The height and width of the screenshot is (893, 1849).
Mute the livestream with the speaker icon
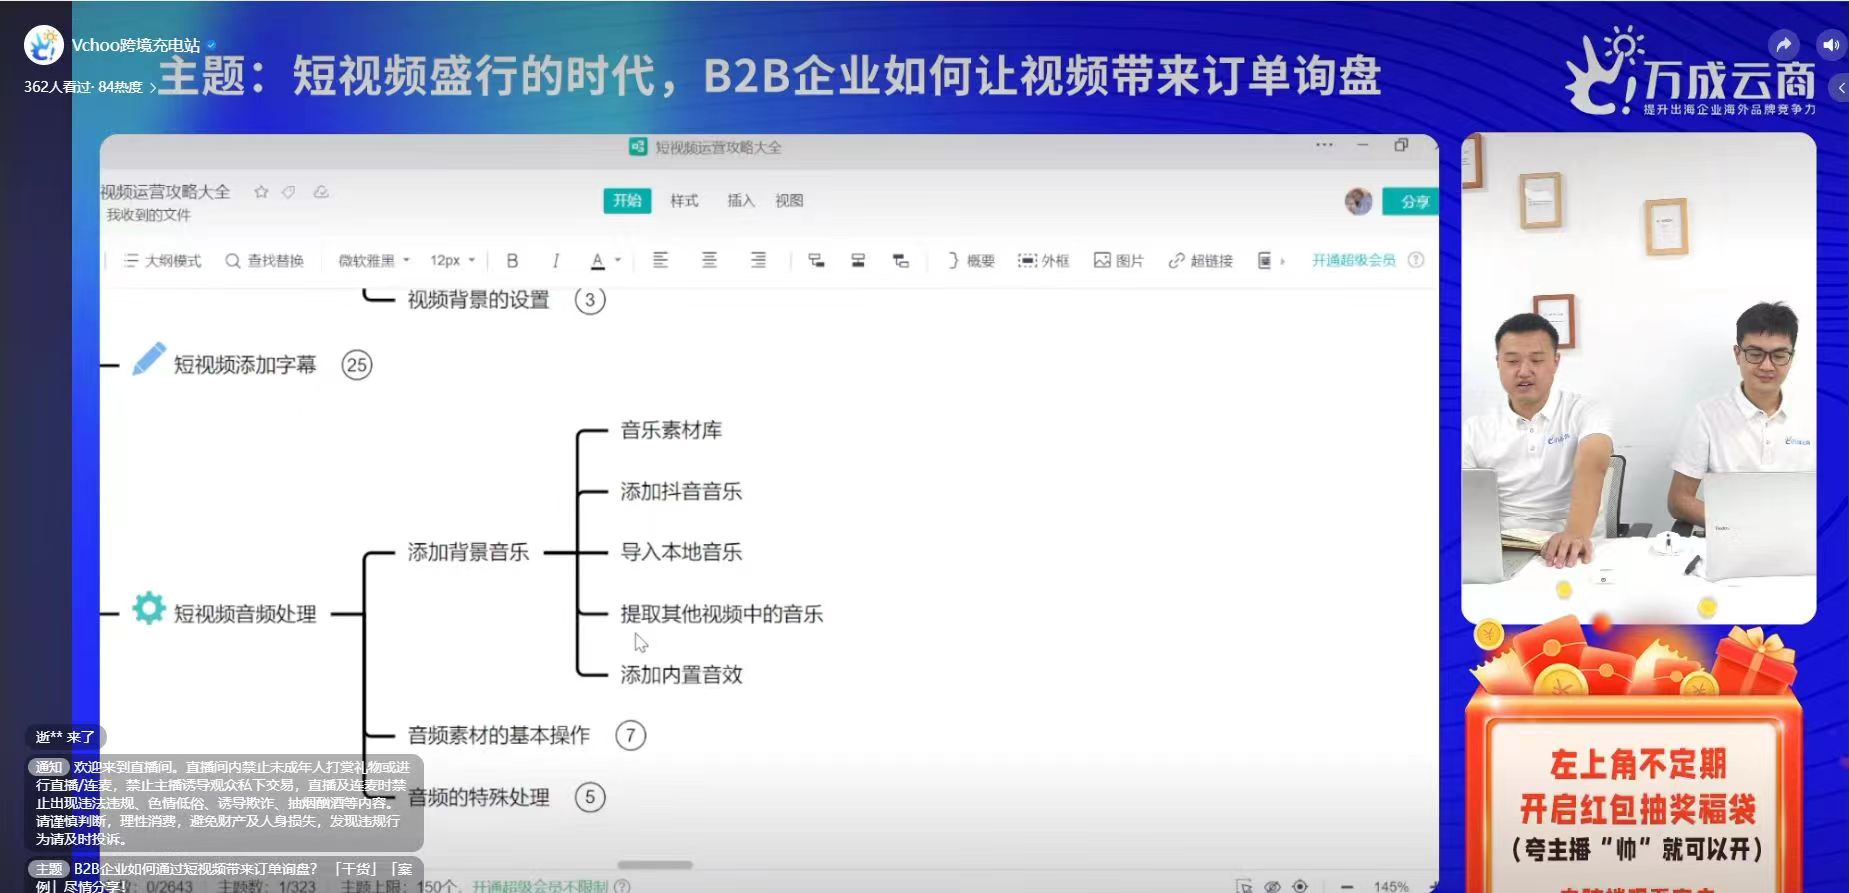coord(1830,45)
